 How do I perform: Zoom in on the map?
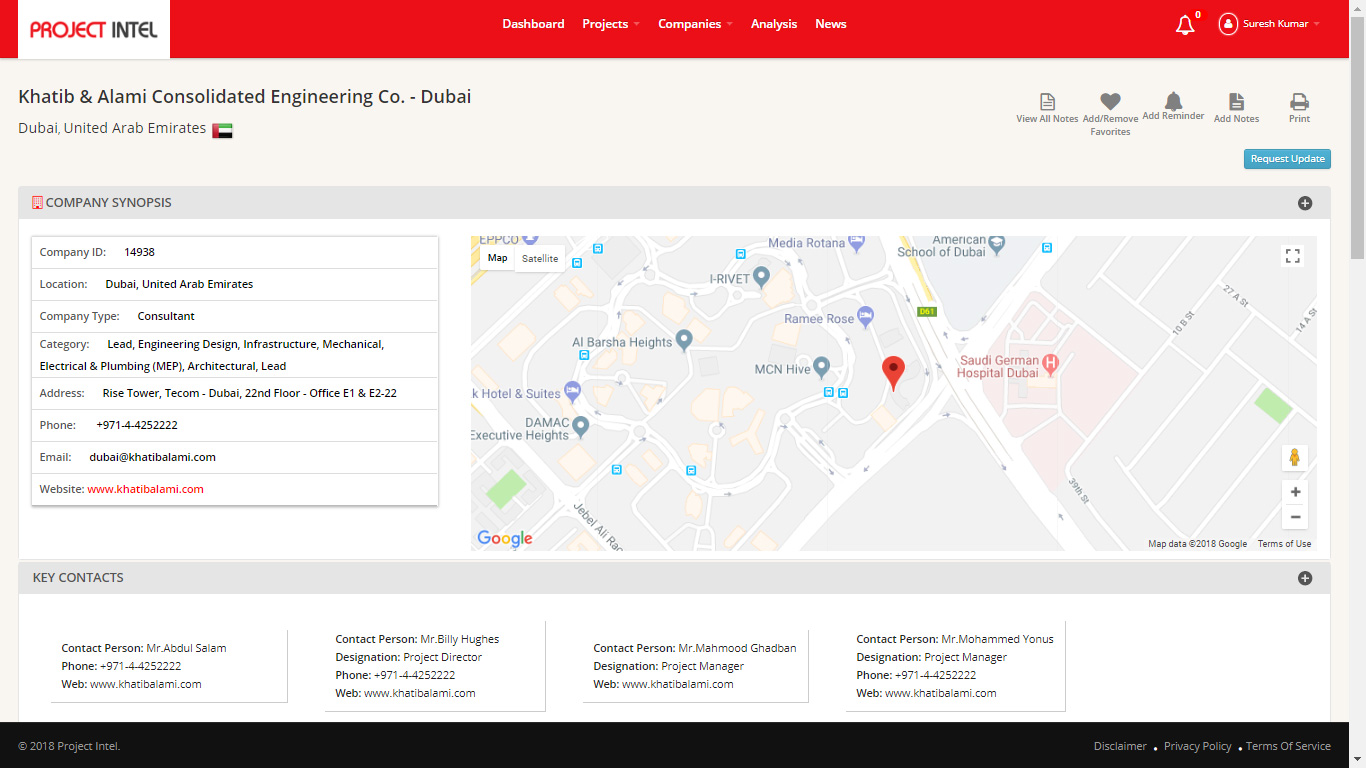coord(1295,492)
